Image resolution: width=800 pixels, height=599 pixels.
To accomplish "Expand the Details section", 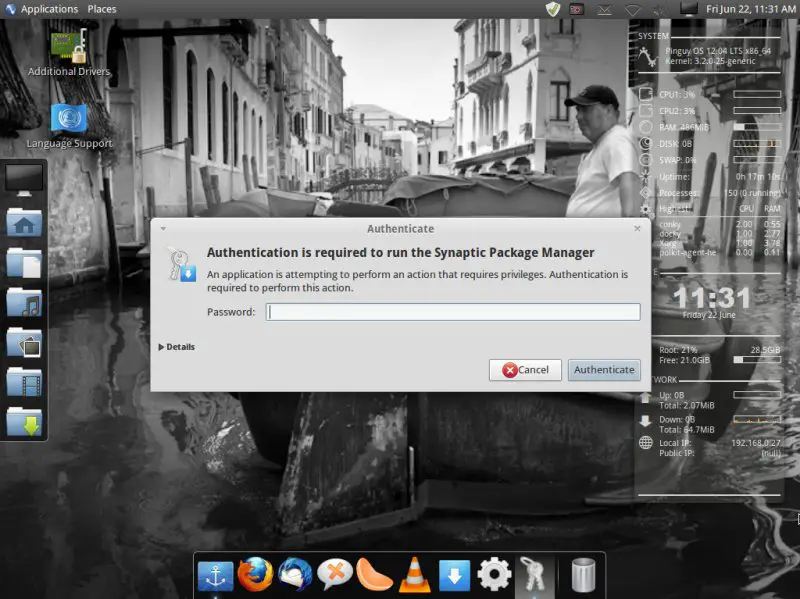I will 177,347.
